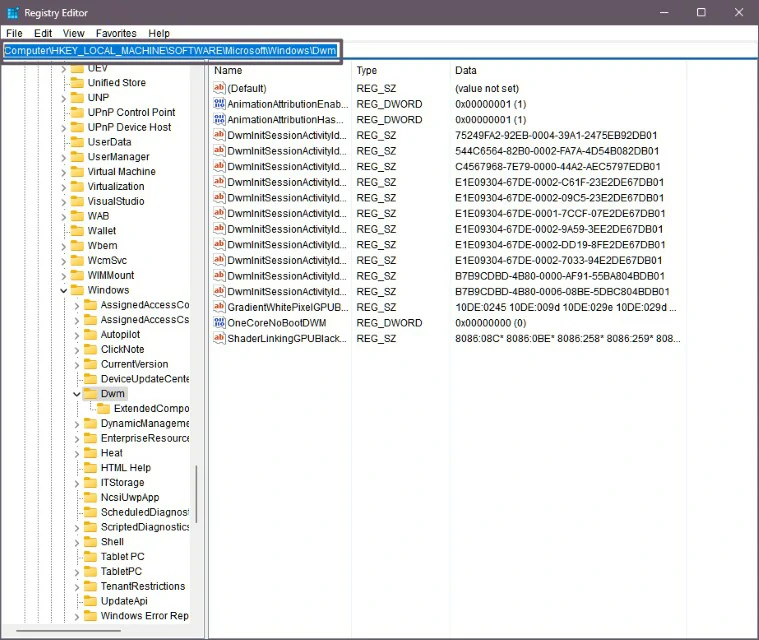This screenshot has height=640, width=759.
Task: Click the ExtendedCompo subfolder icon
Action: click(103, 409)
